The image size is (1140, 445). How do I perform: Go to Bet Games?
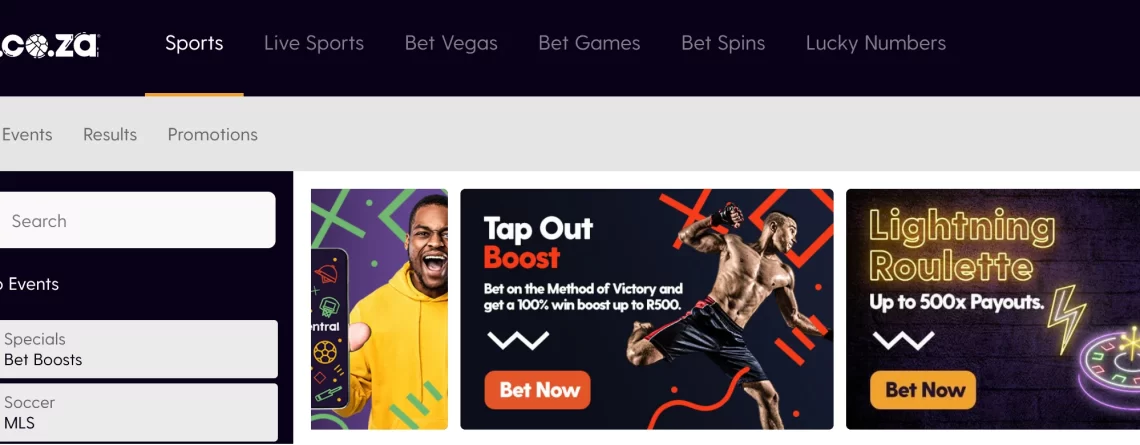point(589,44)
